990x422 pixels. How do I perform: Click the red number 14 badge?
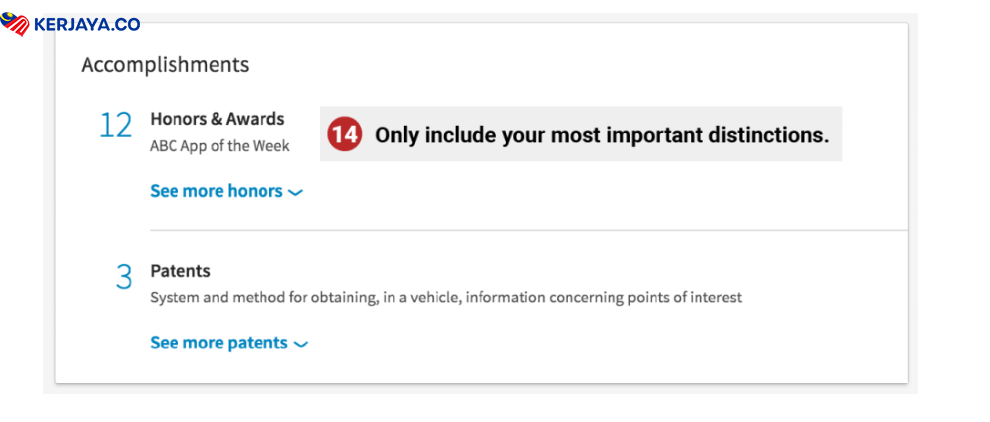point(345,134)
